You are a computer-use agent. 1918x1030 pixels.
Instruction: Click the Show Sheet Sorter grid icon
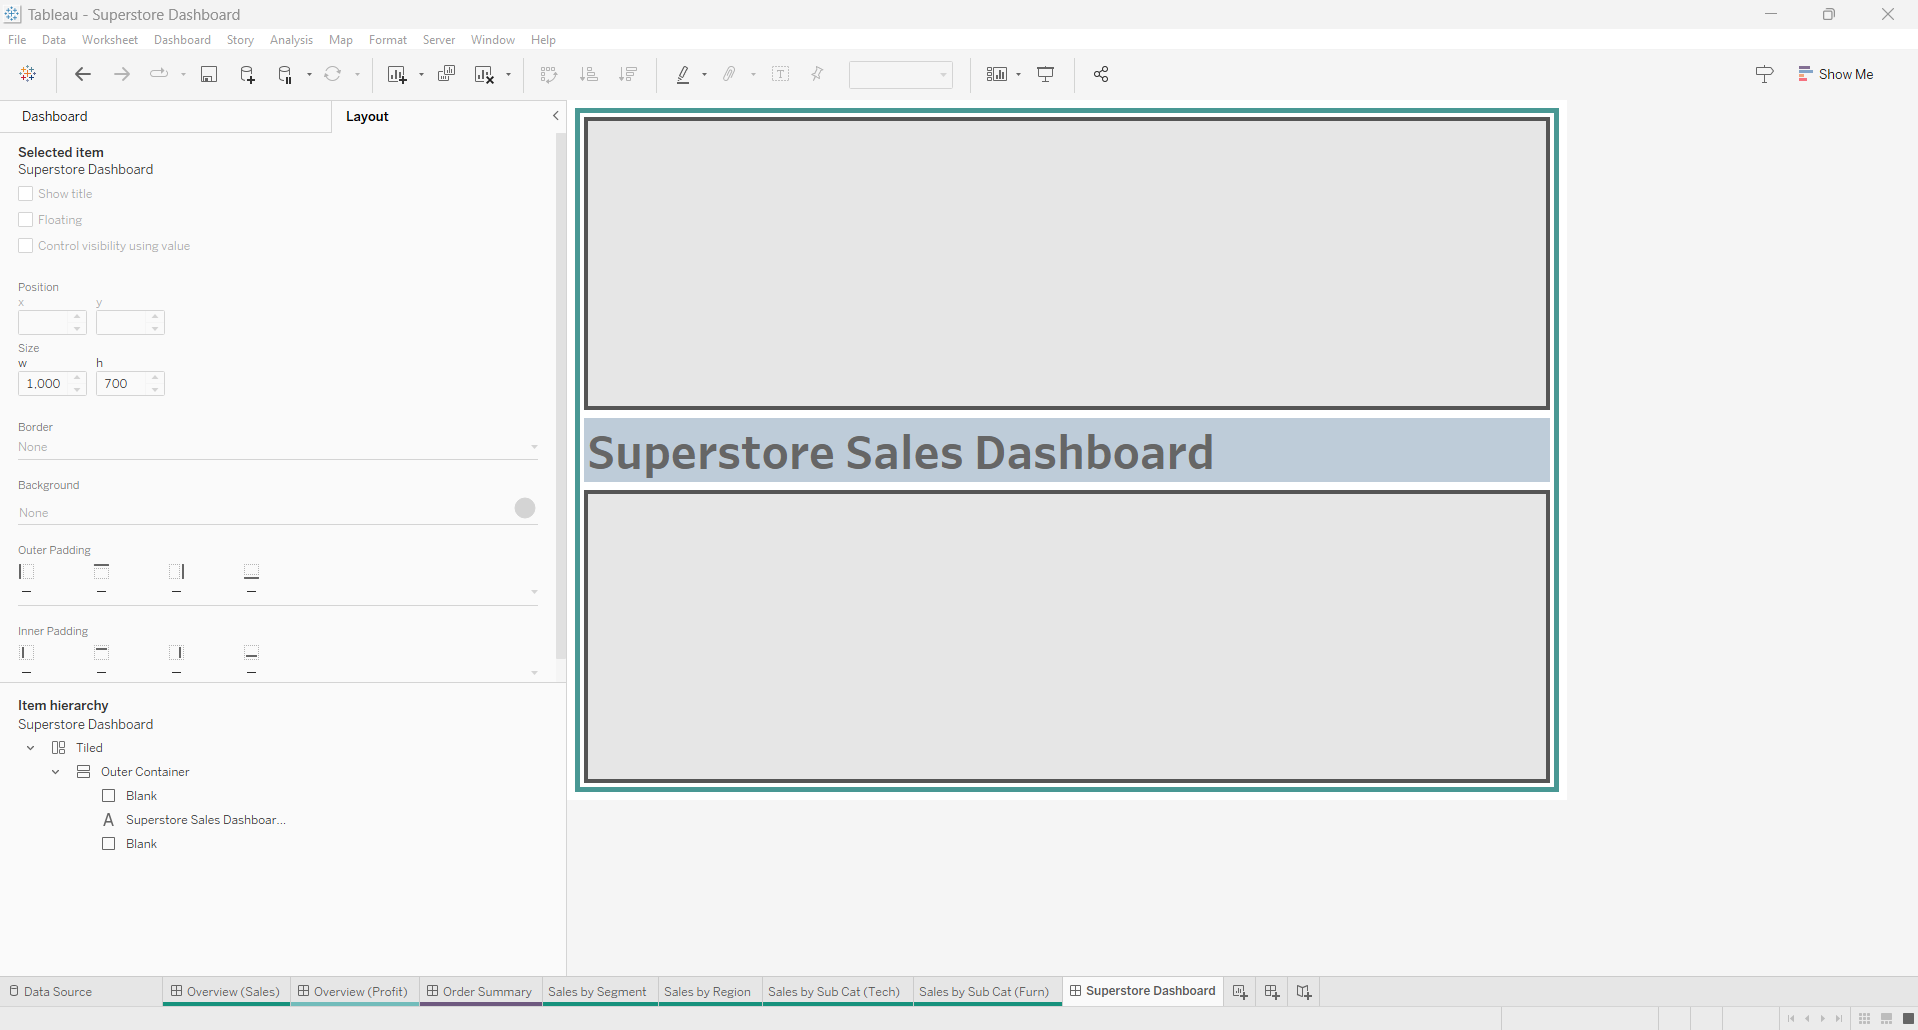[x=1865, y=1019]
